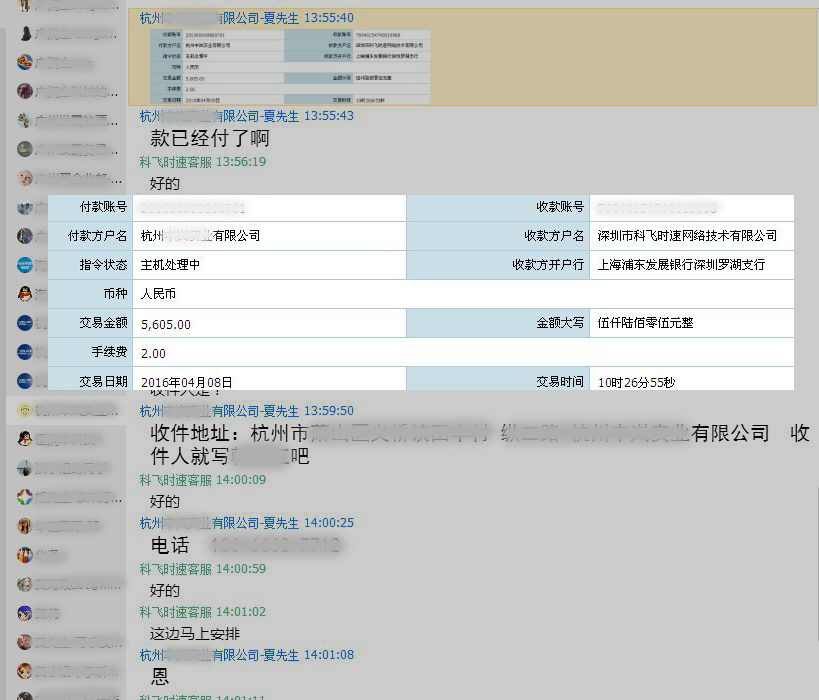Open the baby face avatar contact
This screenshot has width=819, height=700.
[25, 179]
